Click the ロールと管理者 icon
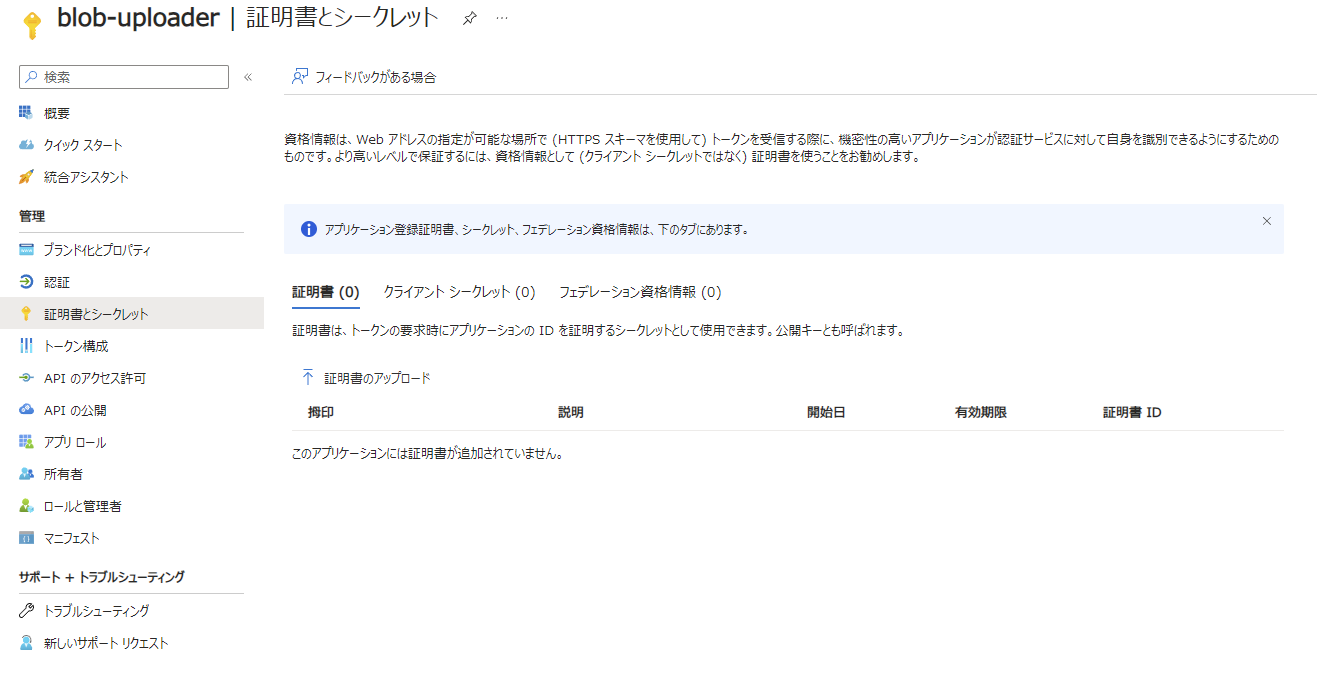The image size is (1317, 692). [x=26, y=506]
